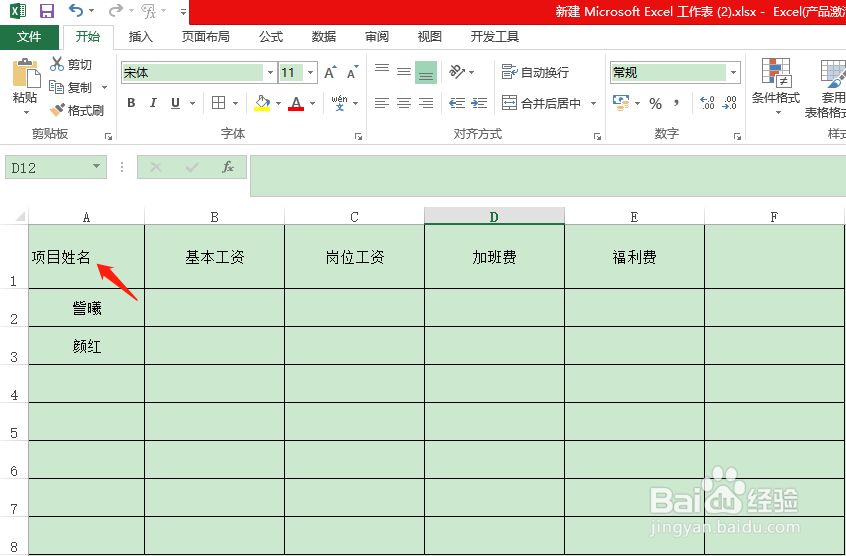Select cell containing 加班费
Viewport: 846px width, 556px height.
pos(494,257)
